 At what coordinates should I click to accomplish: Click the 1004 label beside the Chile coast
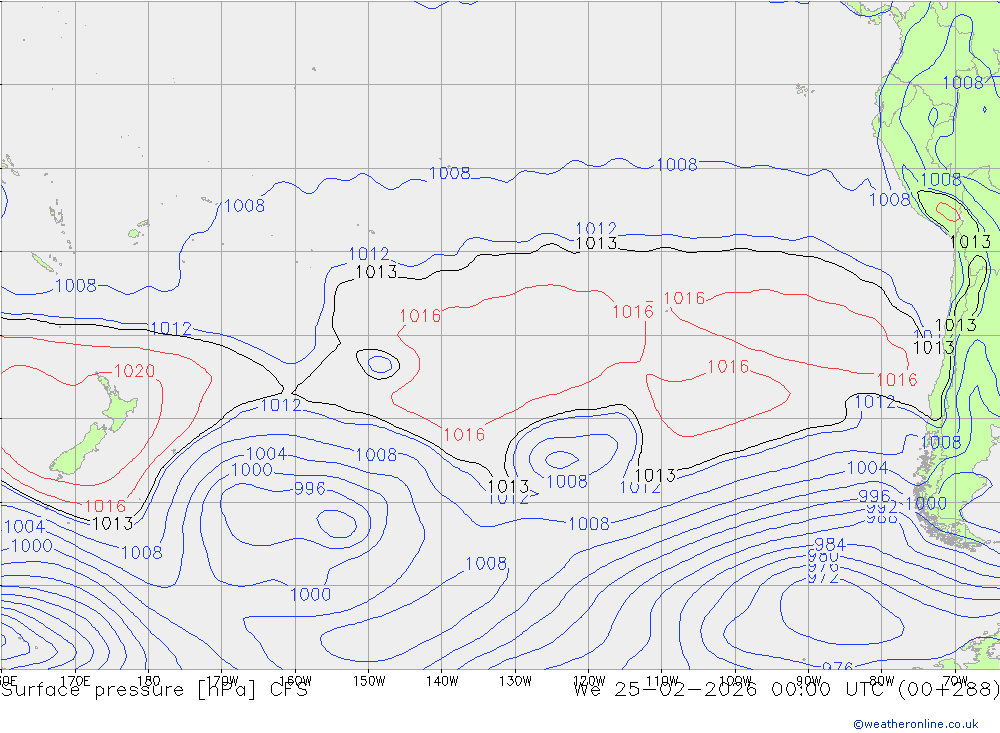click(x=867, y=468)
